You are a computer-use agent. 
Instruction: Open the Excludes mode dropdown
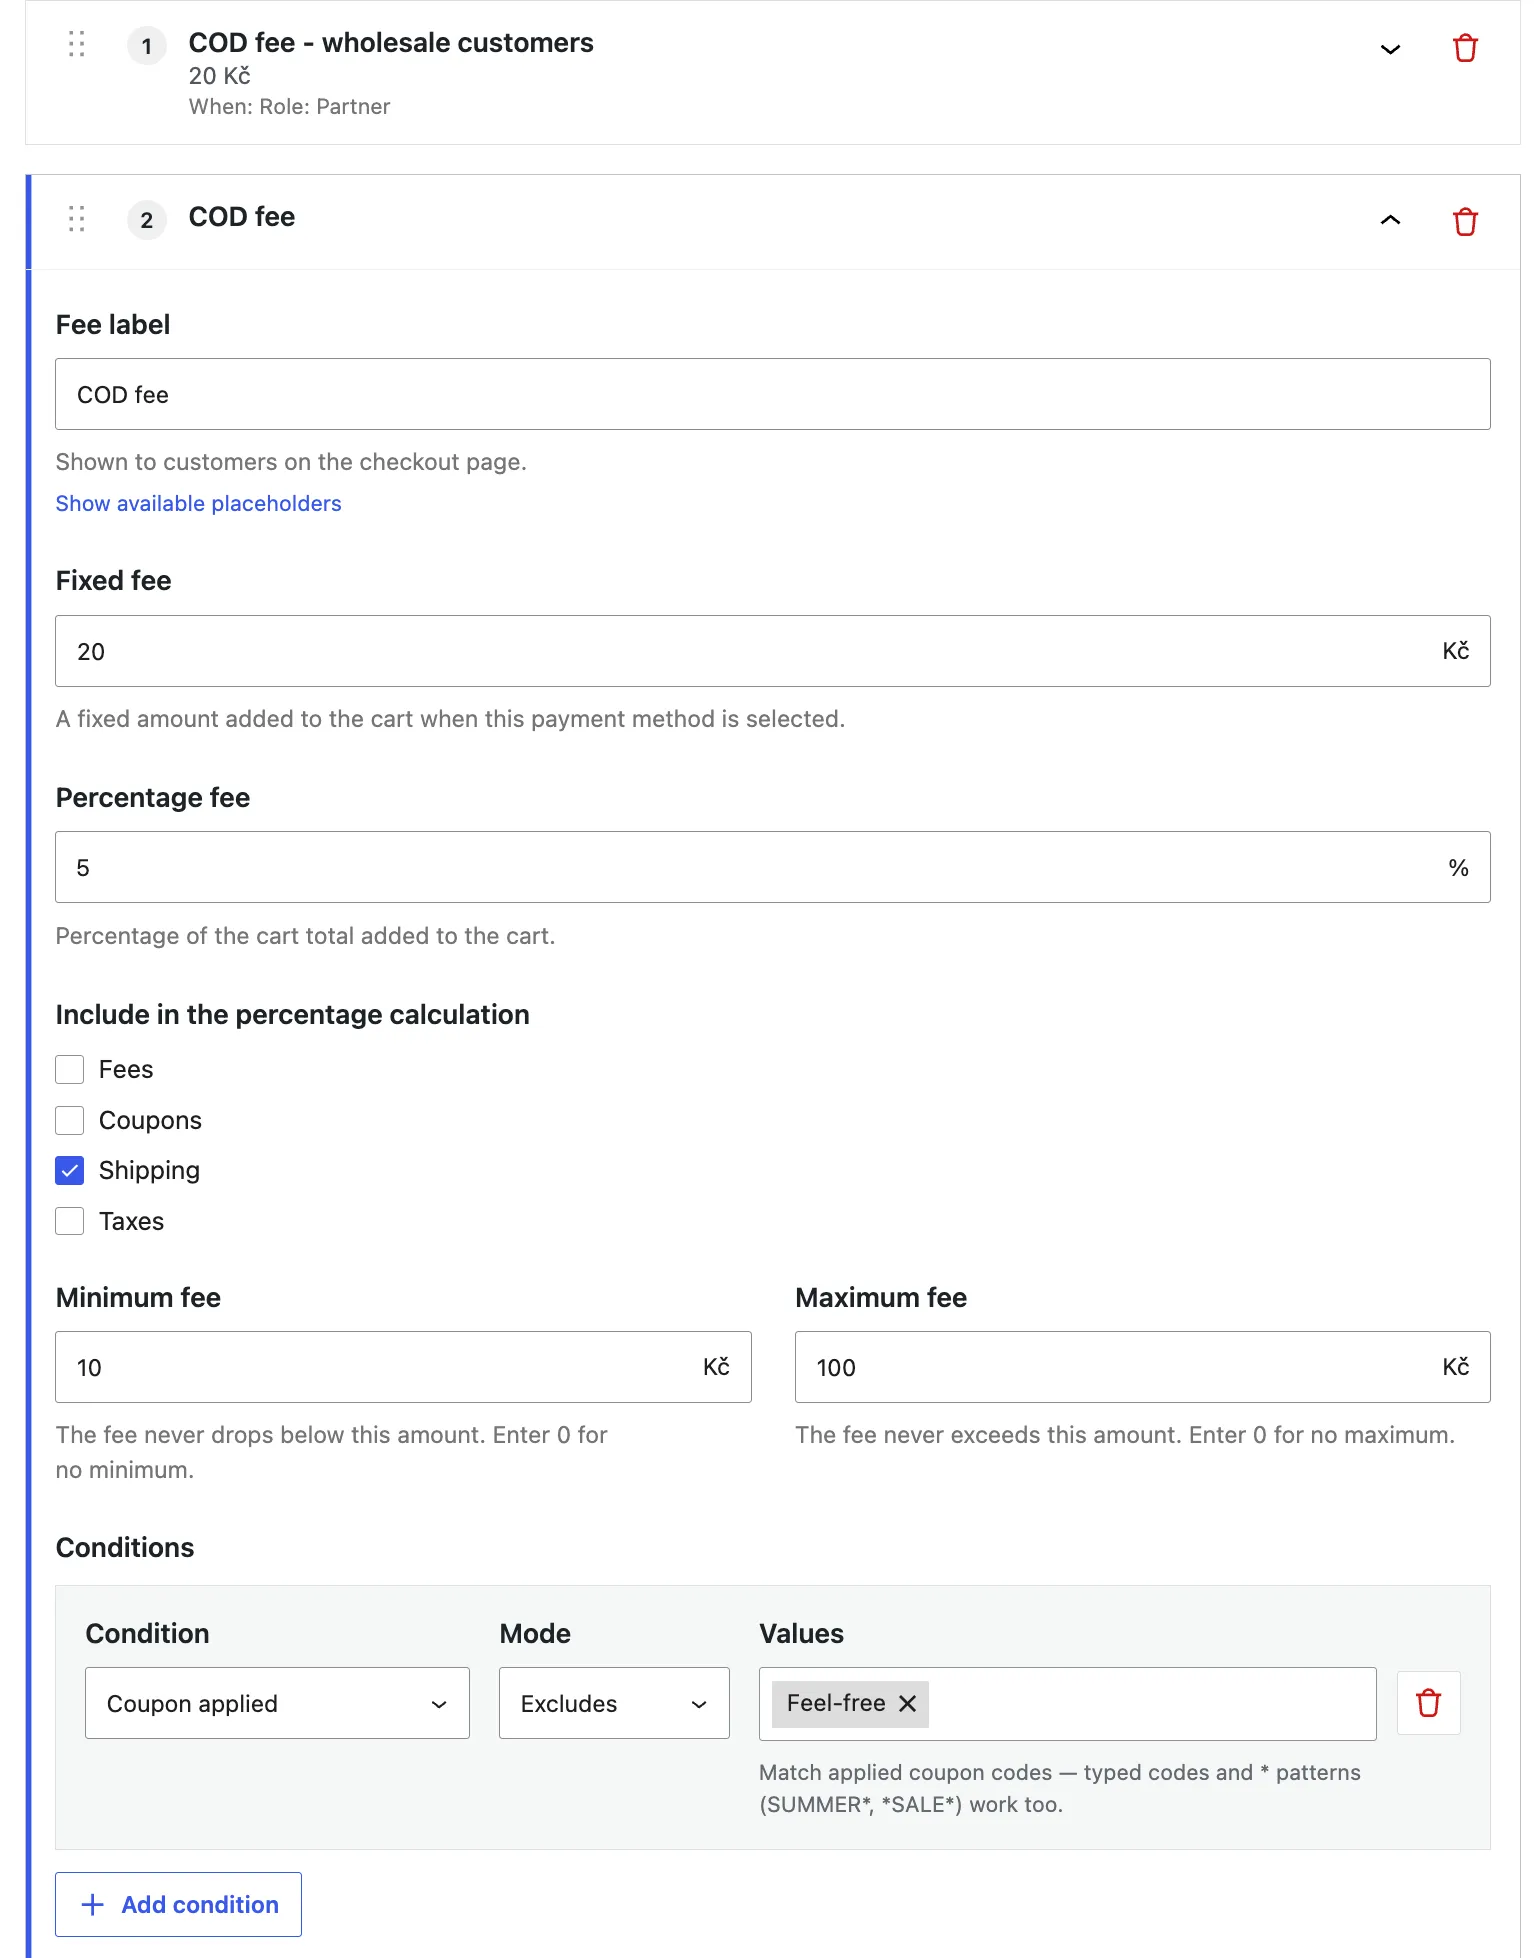click(x=614, y=1703)
